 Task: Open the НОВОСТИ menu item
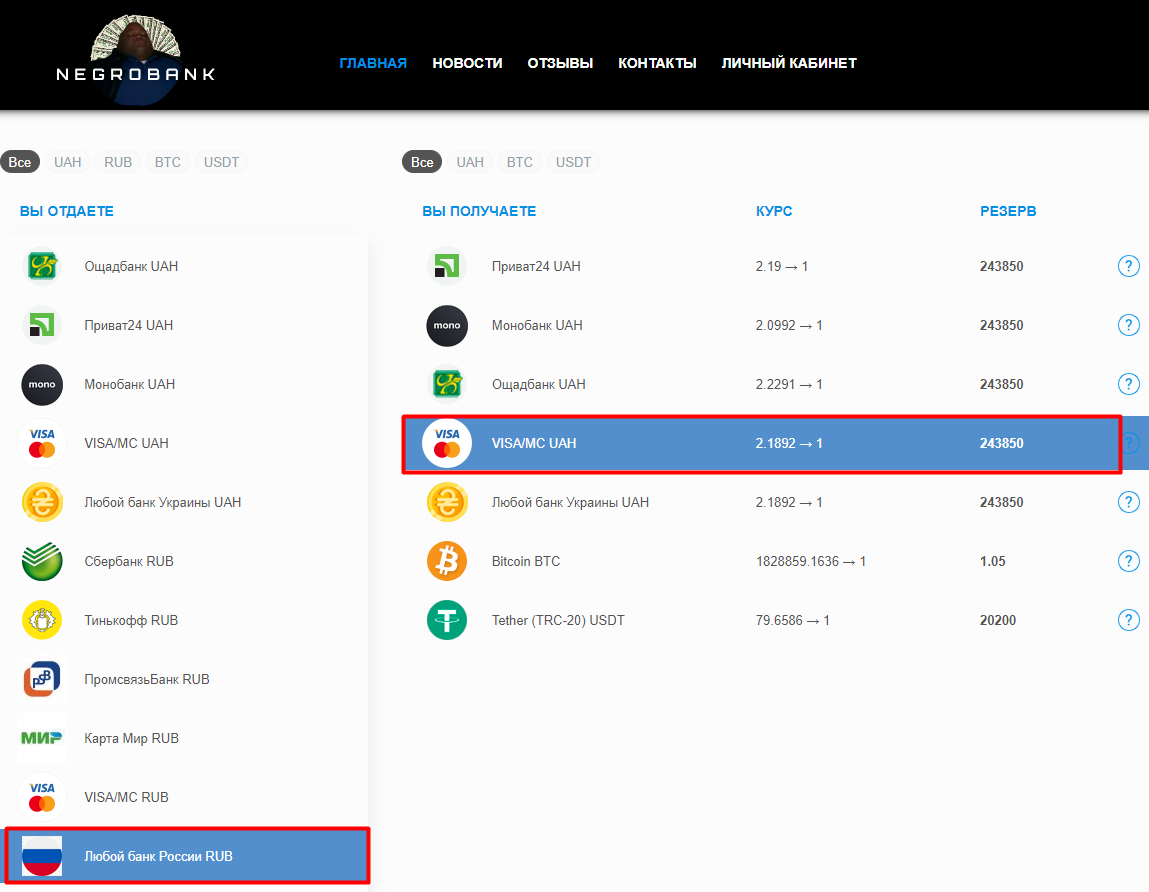tap(468, 63)
